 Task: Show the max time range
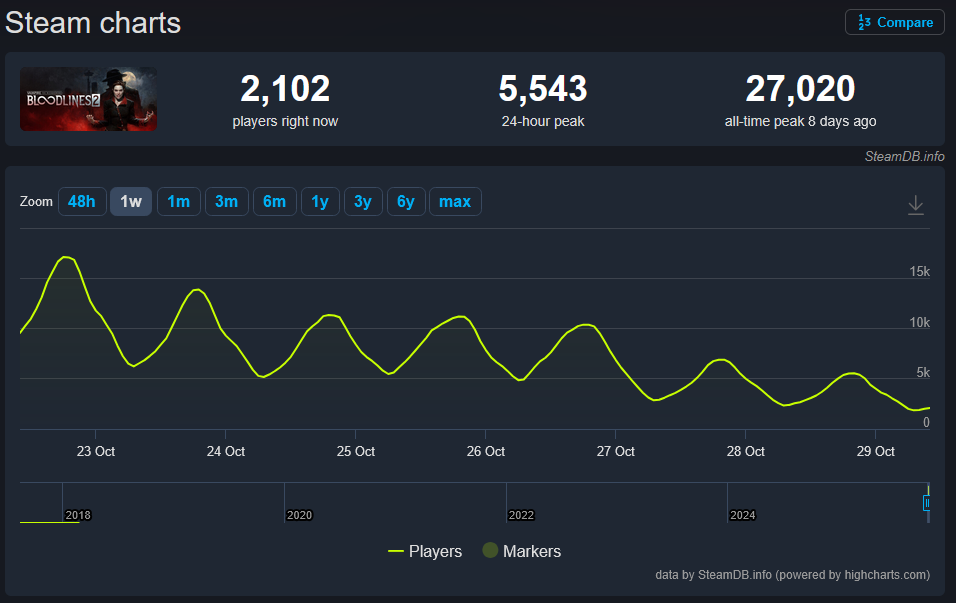pos(455,202)
